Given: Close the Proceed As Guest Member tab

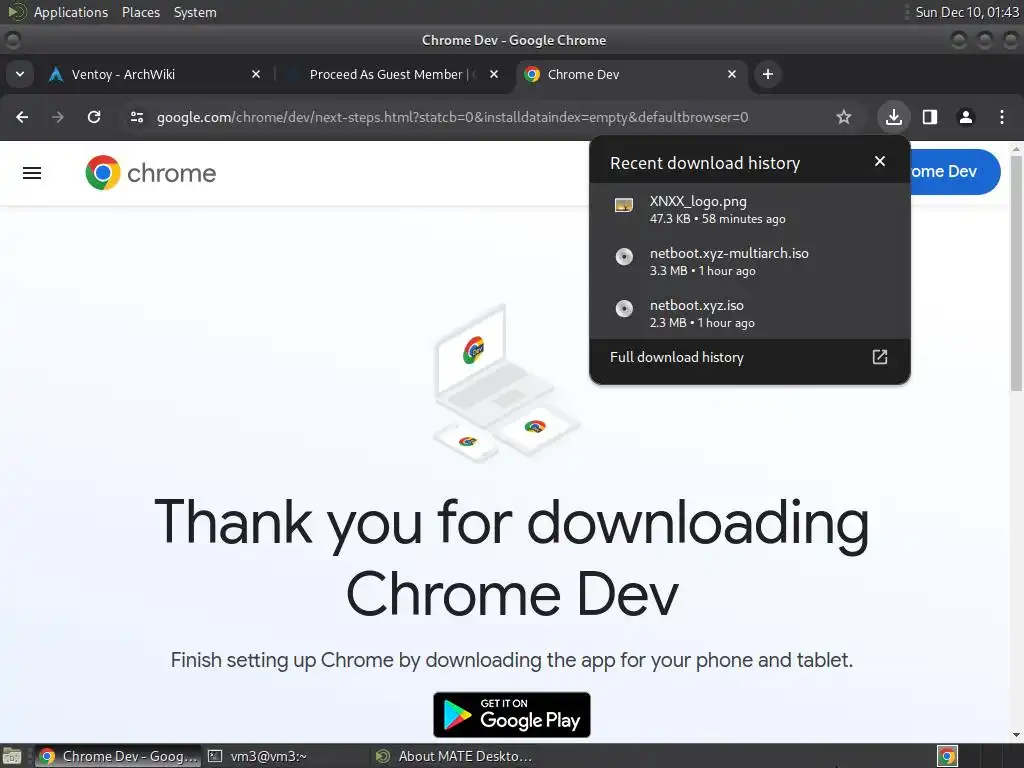Looking at the screenshot, I should [x=494, y=74].
